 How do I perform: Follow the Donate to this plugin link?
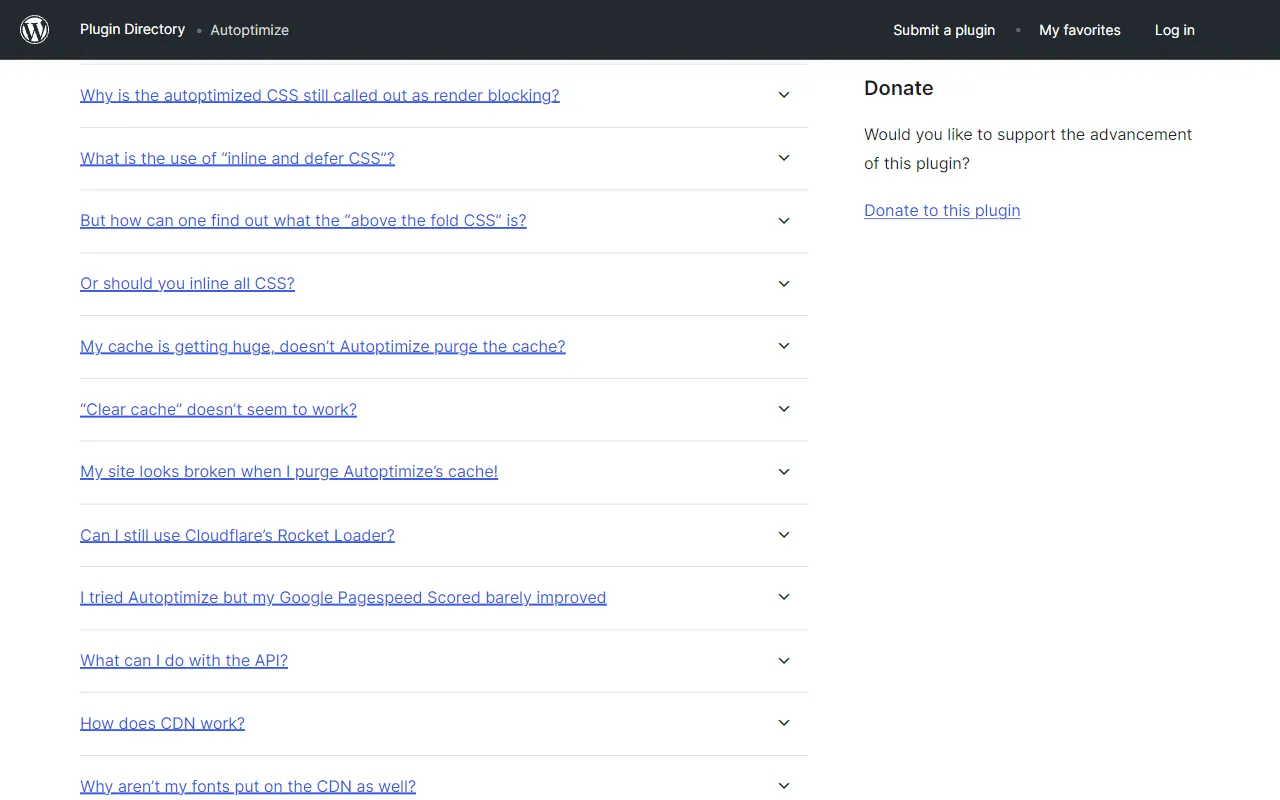click(x=942, y=210)
